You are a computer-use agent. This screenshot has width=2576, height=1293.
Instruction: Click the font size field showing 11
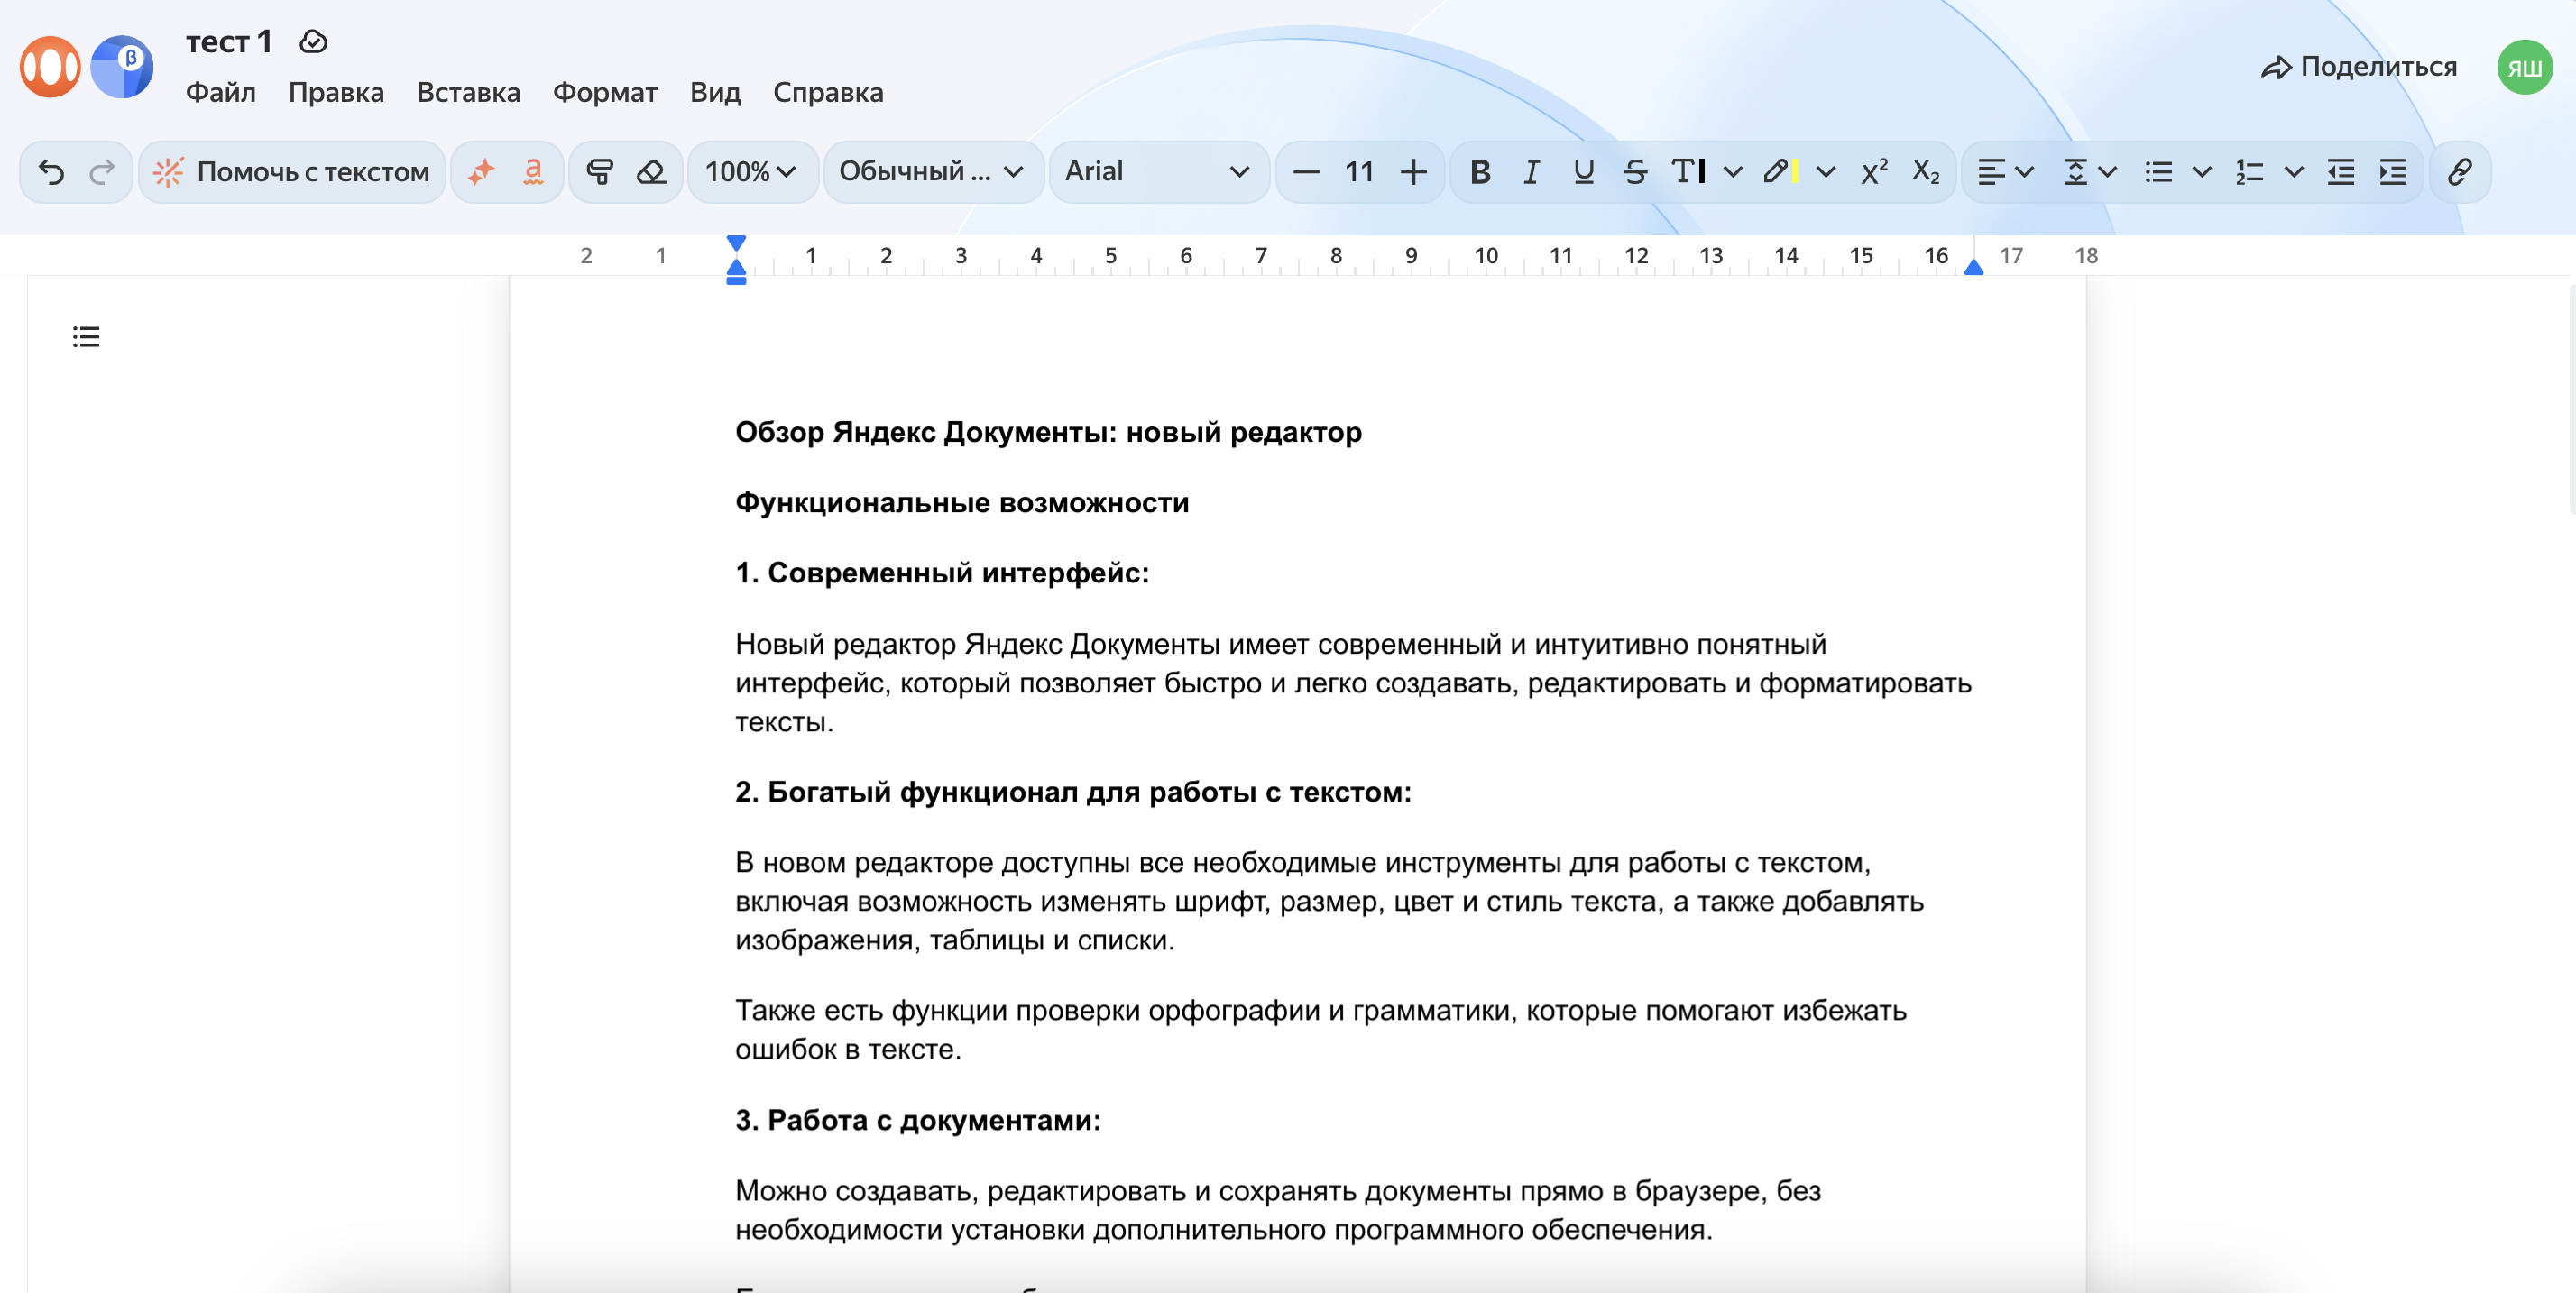tap(1358, 172)
